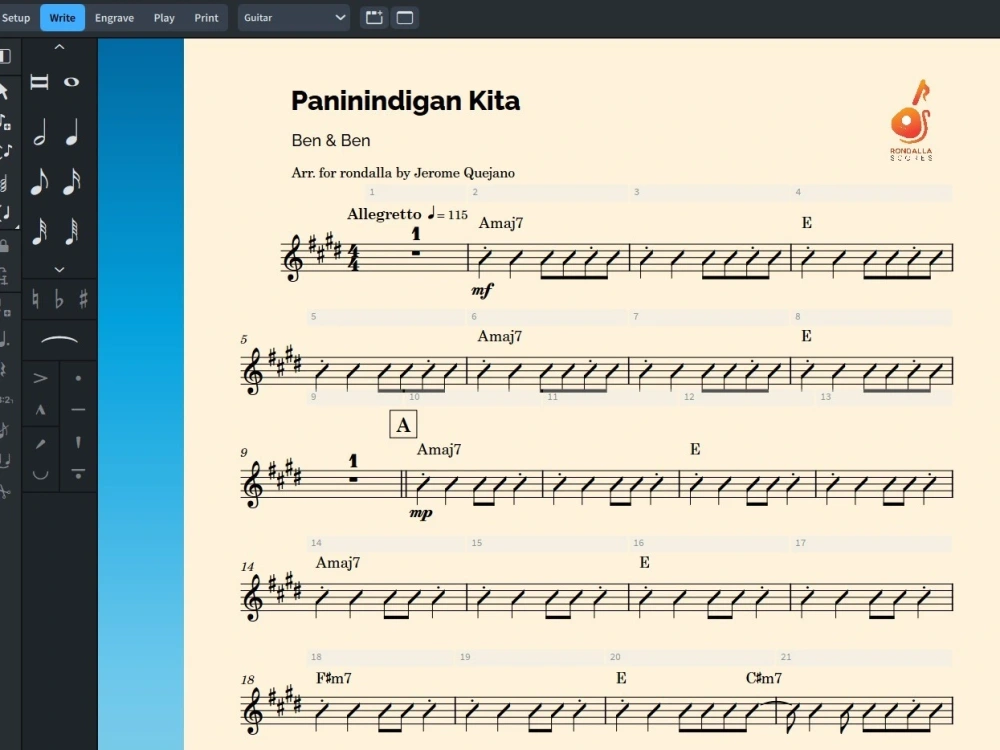Open the tuplets 3:2 tool
The image size is (1000, 750).
(6, 400)
